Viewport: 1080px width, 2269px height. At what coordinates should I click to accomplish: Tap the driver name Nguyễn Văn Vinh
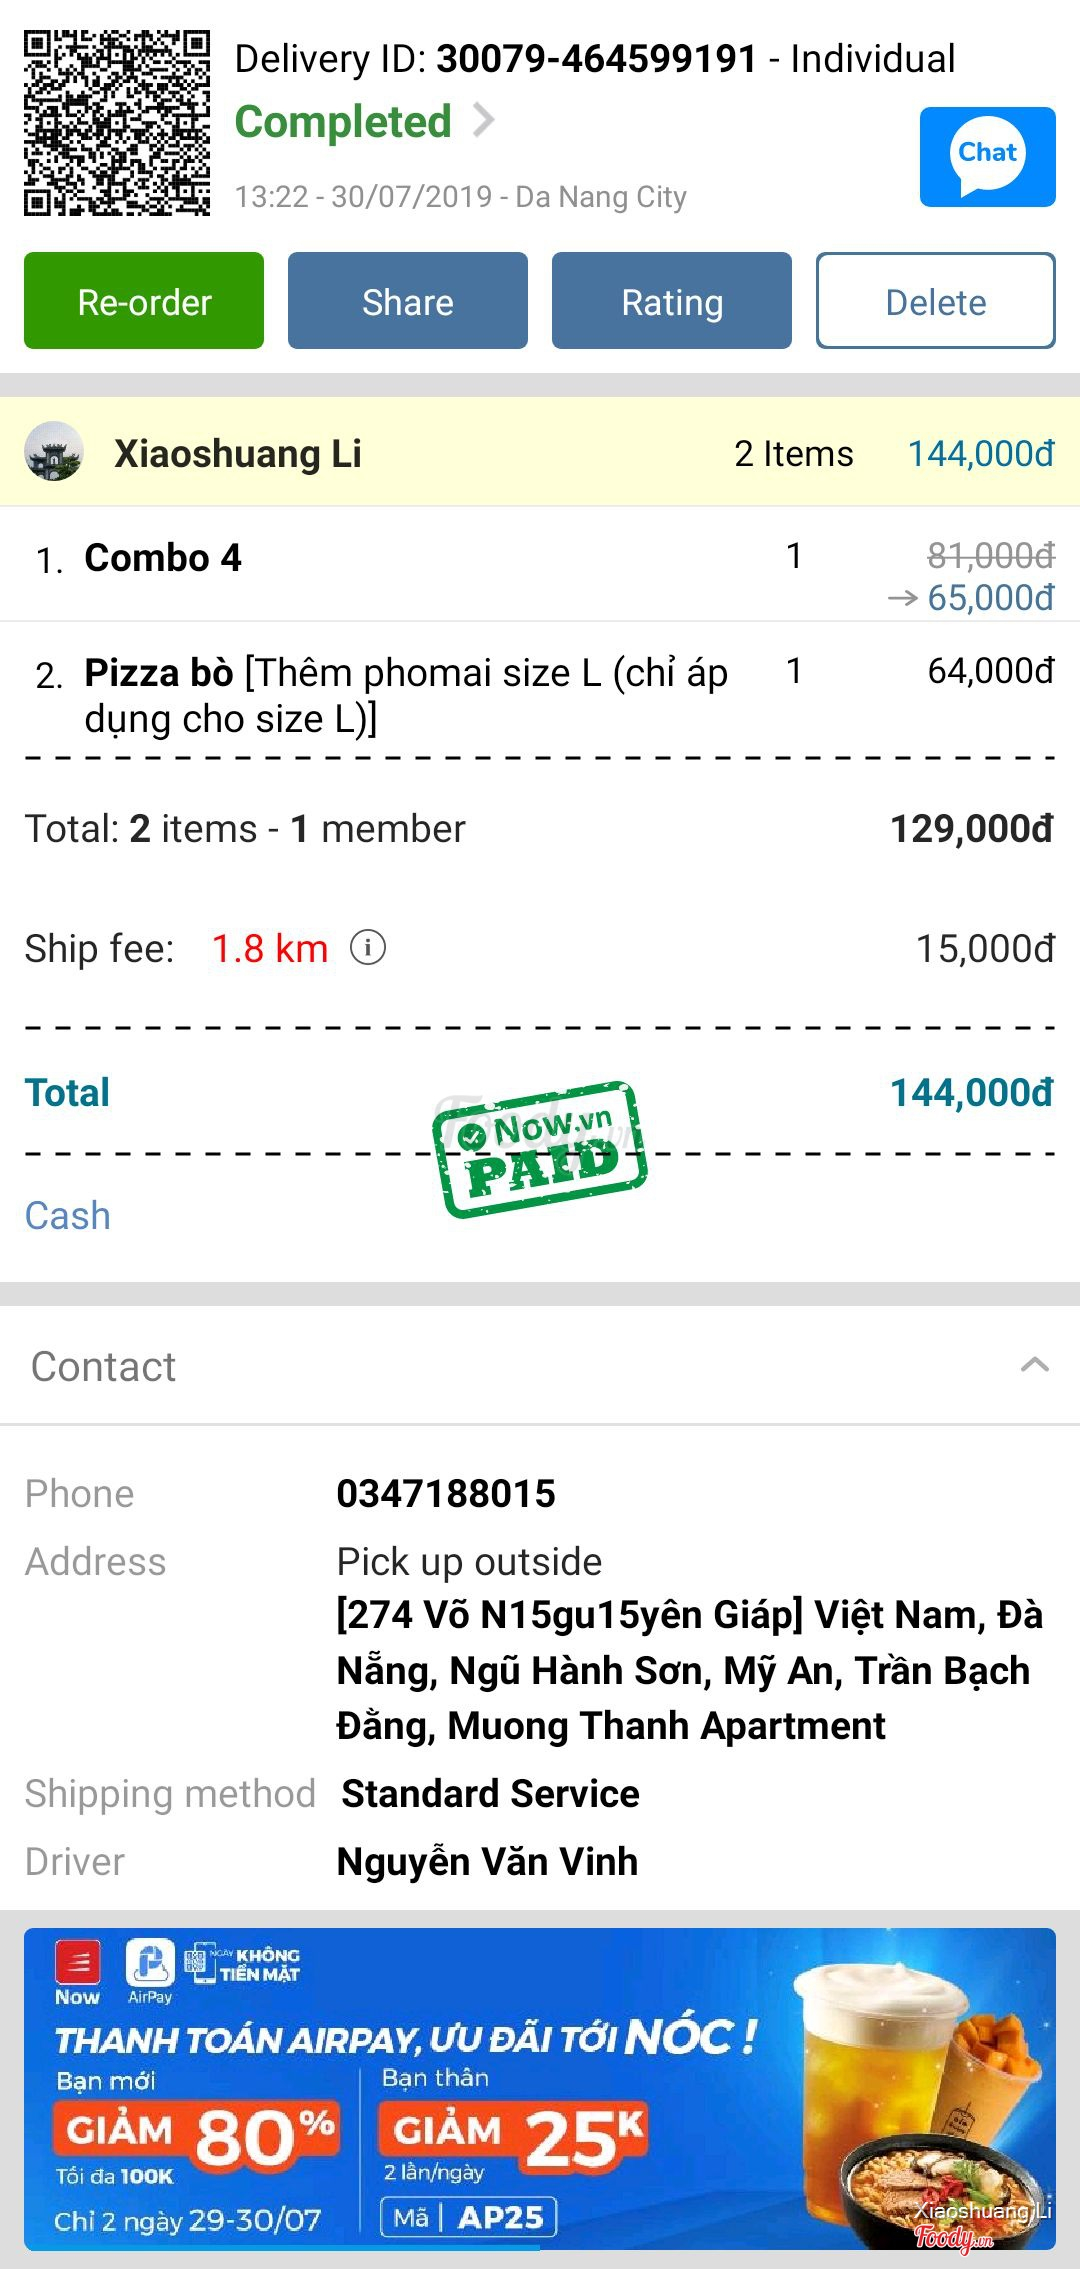[x=487, y=1861]
